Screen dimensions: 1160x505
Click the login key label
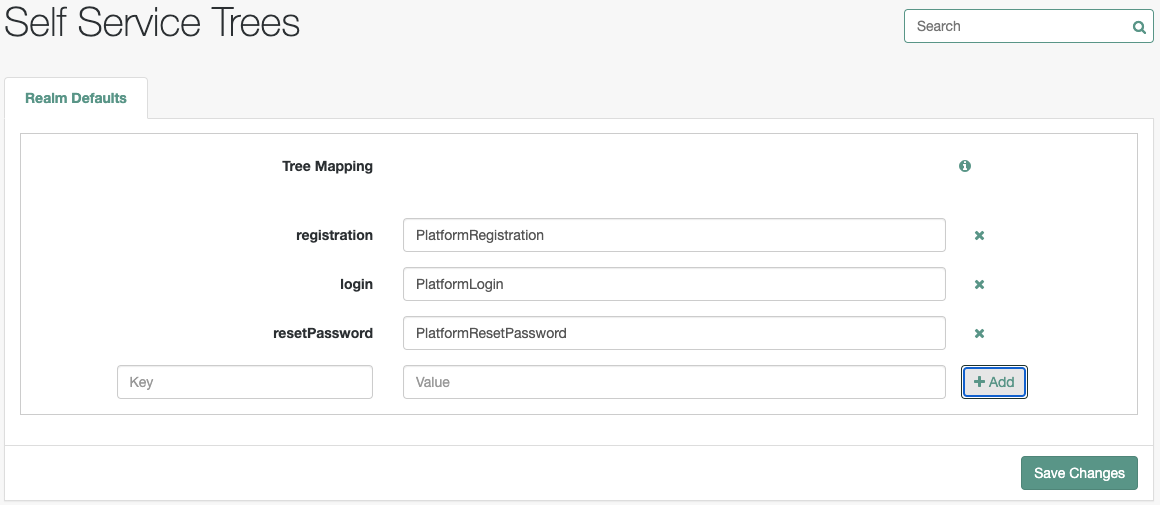click(356, 285)
